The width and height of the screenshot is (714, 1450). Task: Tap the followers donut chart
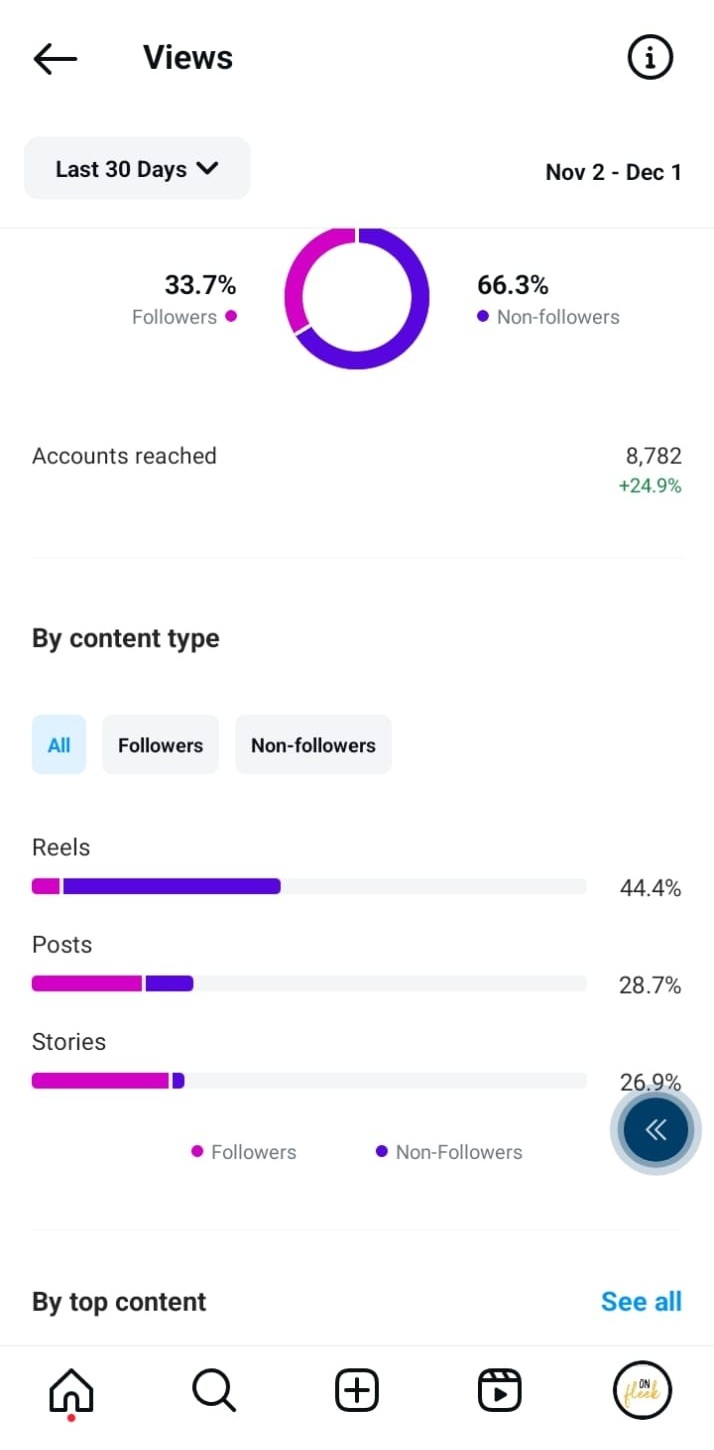pyautogui.click(x=357, y=298)
